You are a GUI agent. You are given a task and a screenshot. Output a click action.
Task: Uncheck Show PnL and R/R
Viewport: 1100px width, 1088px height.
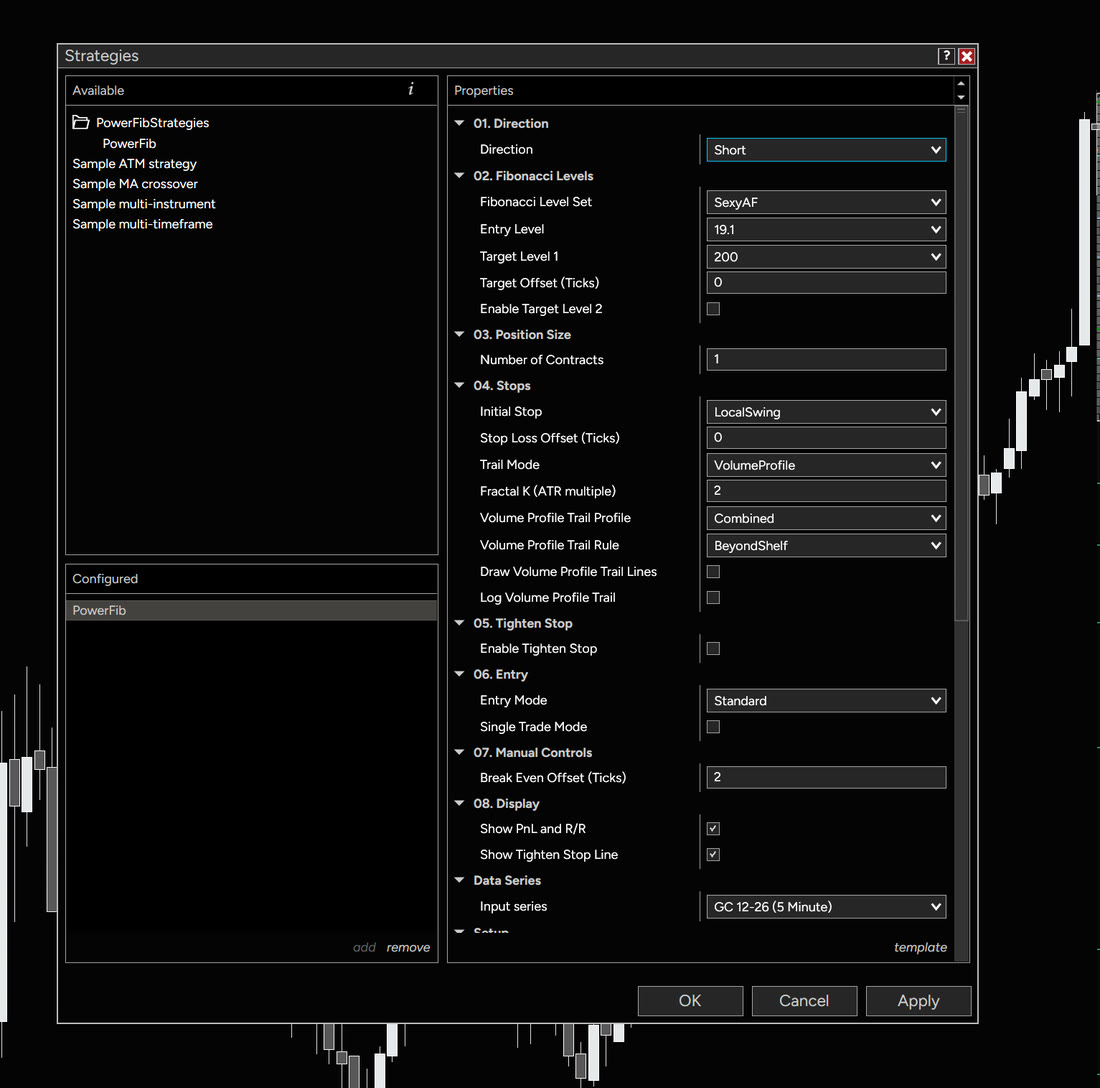tap(713, 829)
